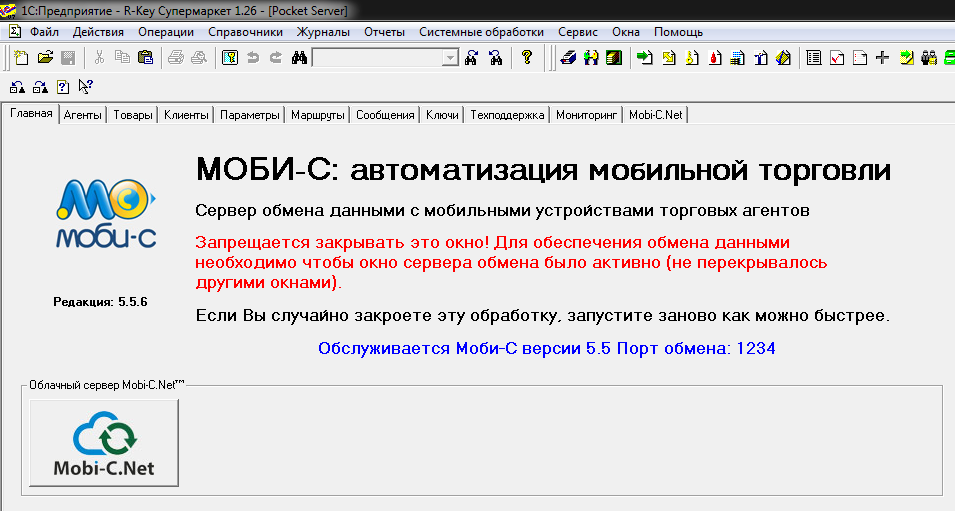Click the binoculars Find icon
This screenshot has height=511, width=955.
click(299, 58)
